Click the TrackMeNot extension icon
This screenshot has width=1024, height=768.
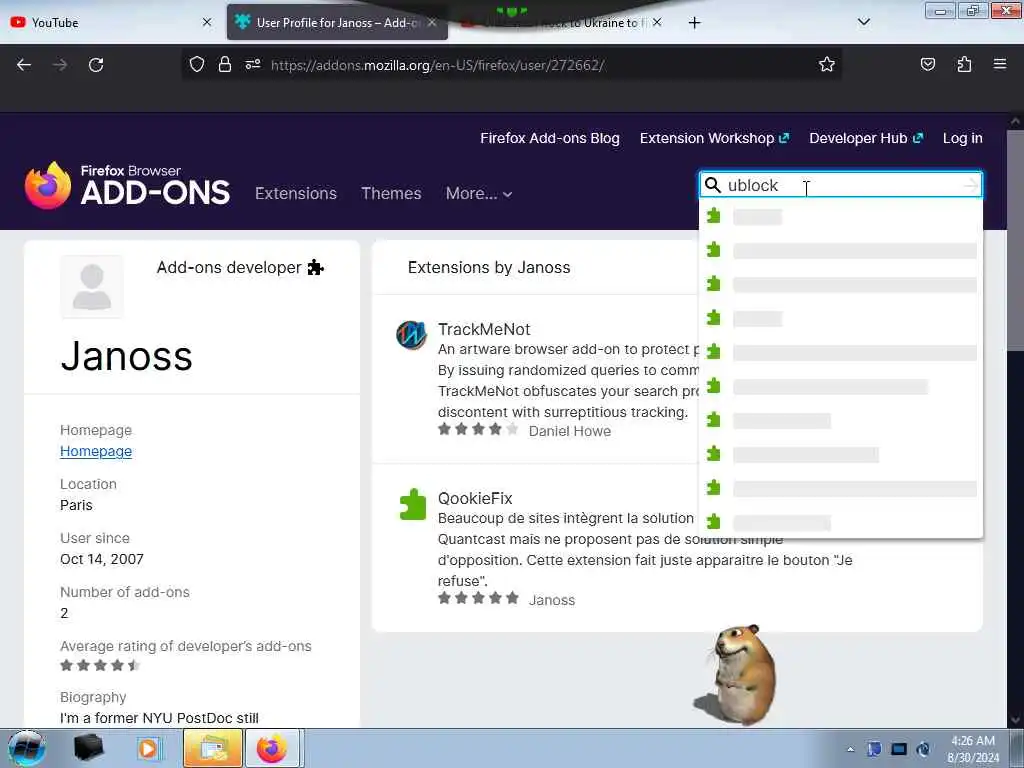tap(411, 335)
